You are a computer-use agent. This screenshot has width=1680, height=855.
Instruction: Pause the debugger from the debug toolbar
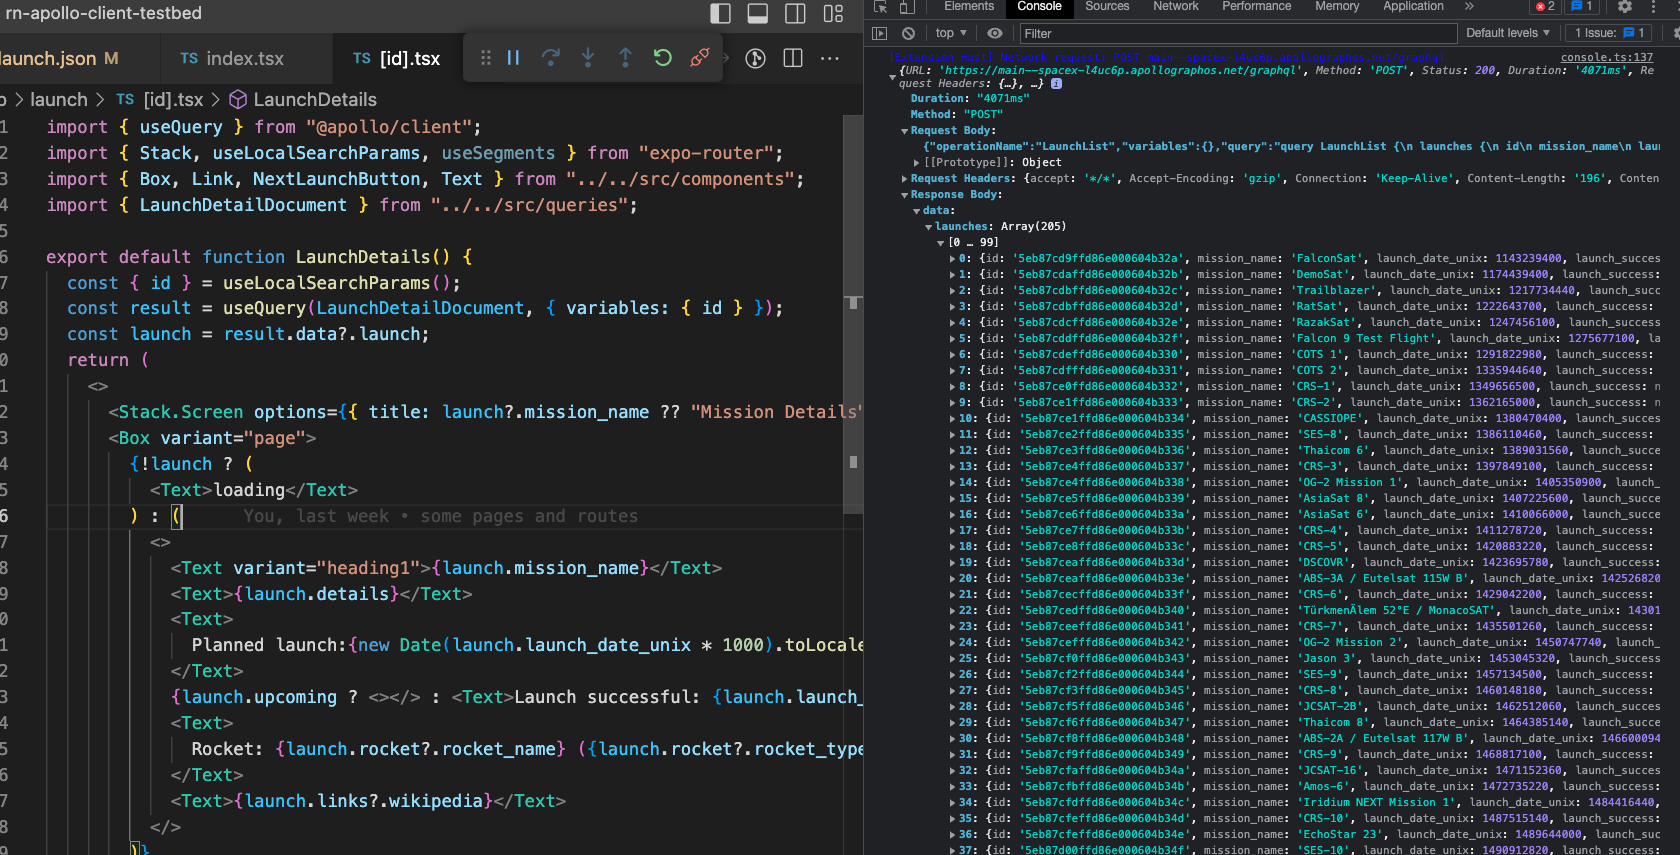click(x=513, y=58)
